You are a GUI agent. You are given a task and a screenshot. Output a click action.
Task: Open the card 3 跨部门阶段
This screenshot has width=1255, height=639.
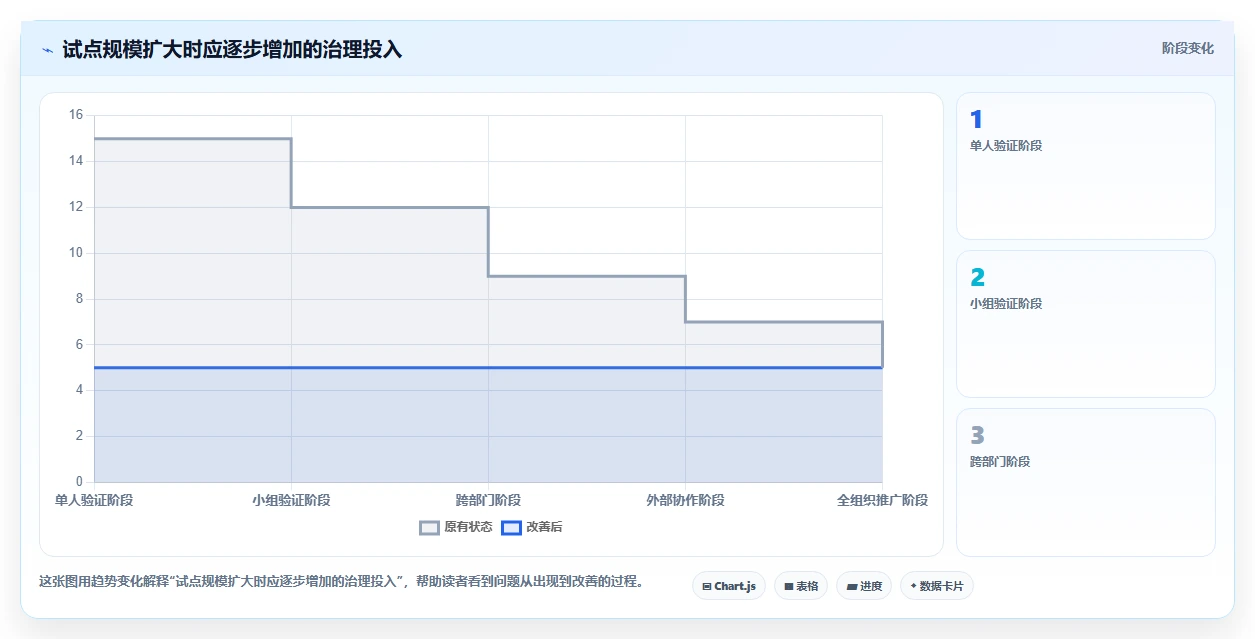[x=1086, y=482]
